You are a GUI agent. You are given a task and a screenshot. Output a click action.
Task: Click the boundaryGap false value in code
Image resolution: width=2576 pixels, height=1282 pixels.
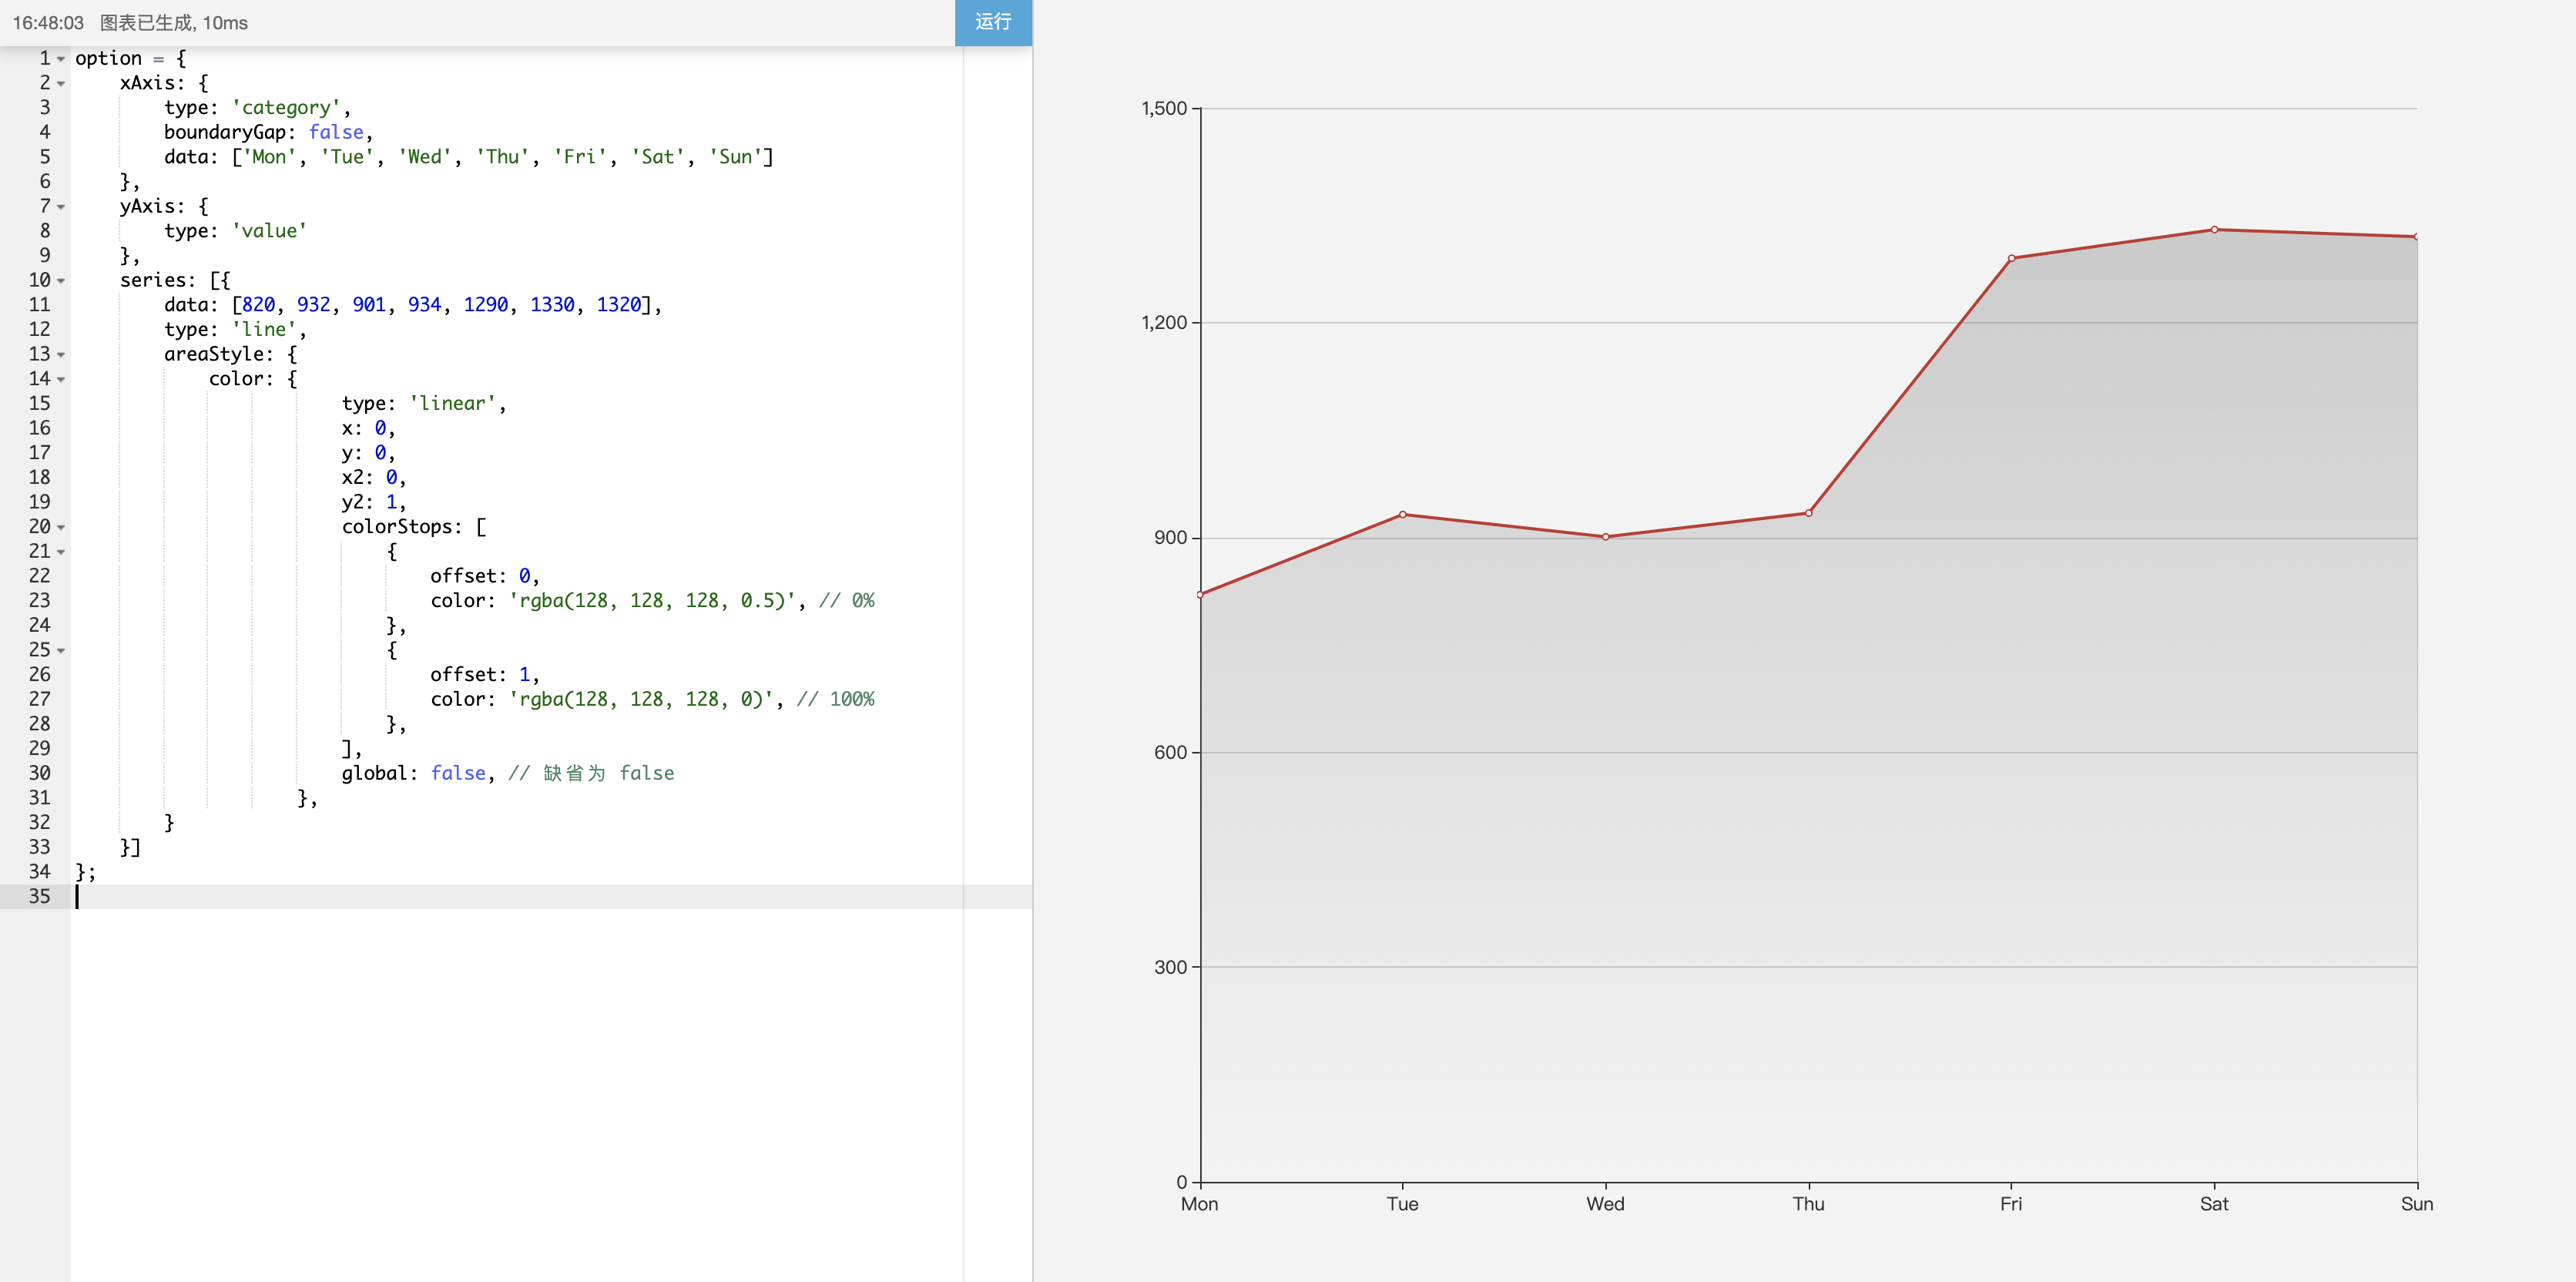(336, 132)
